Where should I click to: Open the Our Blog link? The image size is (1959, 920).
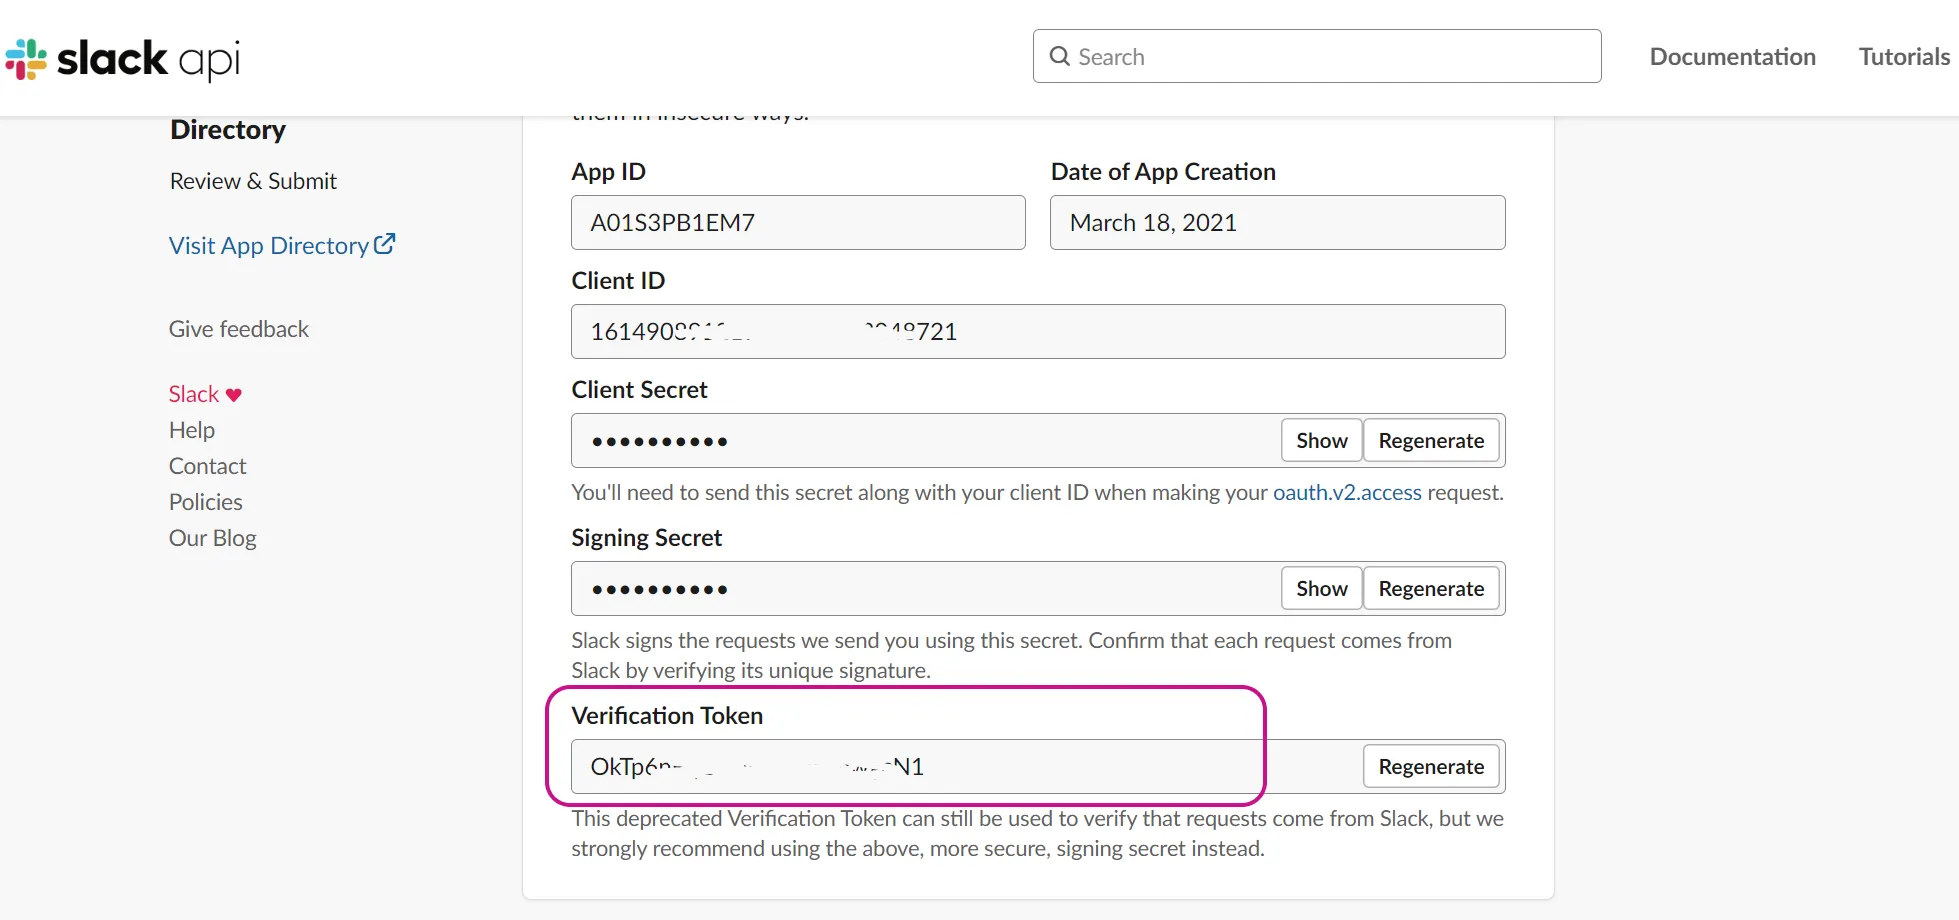(213, 538)
